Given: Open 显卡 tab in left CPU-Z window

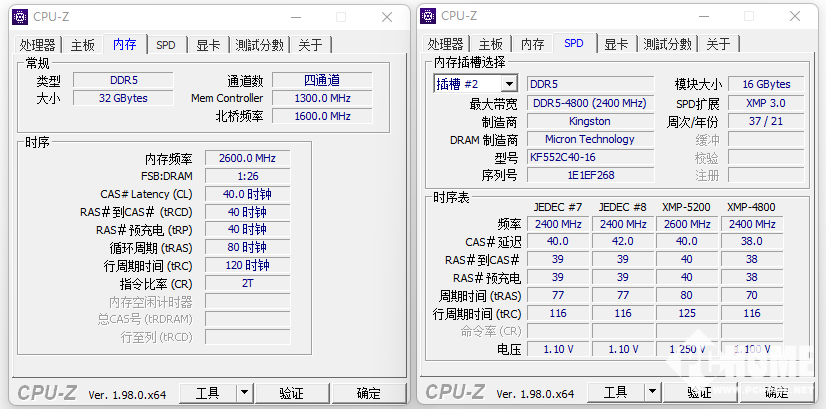Looking at the screenshot, I should click(208, 45).
